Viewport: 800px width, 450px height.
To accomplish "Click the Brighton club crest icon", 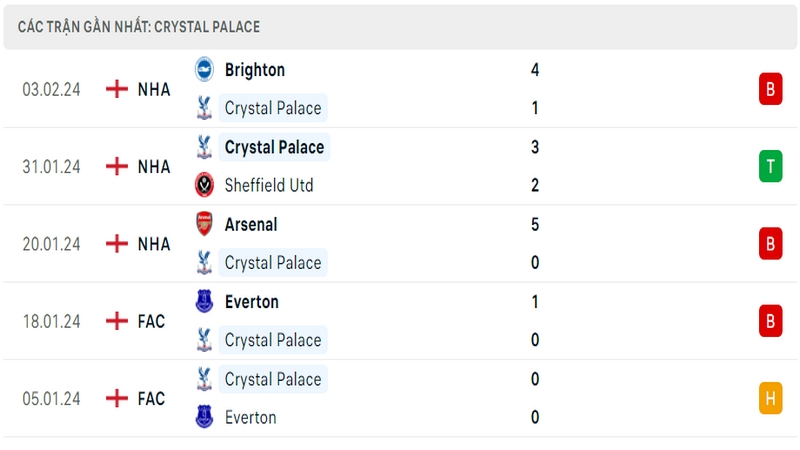I will (x=205, y=69).
